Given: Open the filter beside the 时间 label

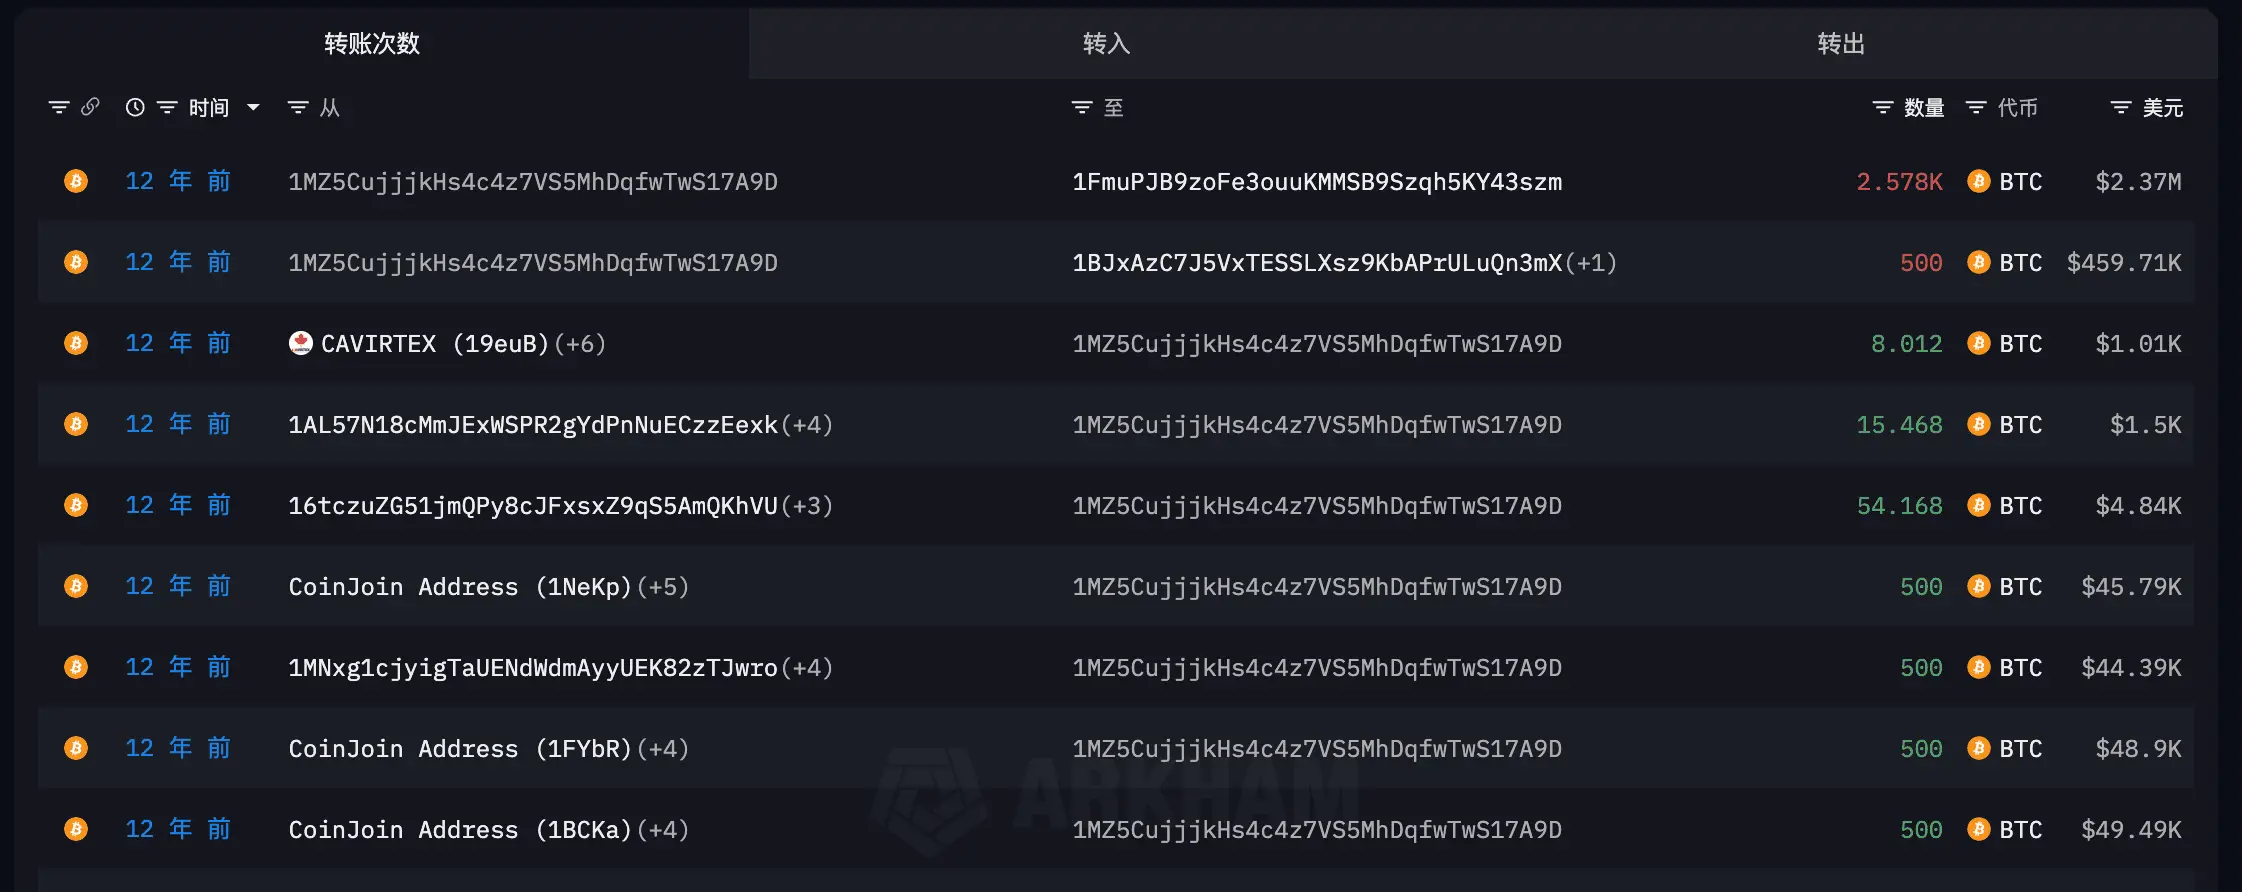Looking at the screenshot, I should [x=167, y=107].
